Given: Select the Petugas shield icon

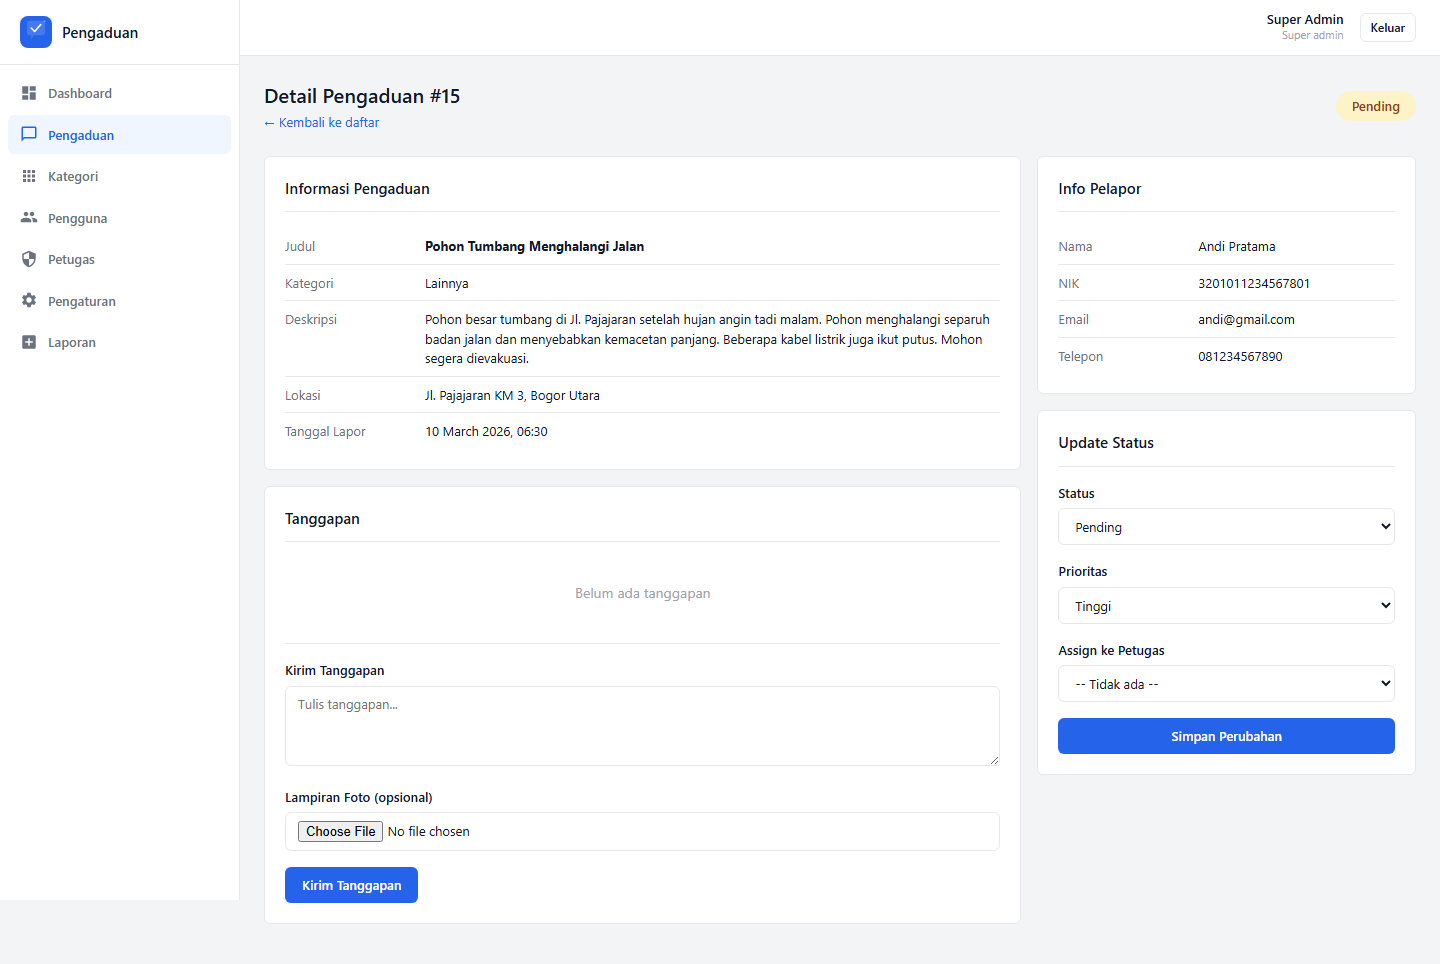Looking at the screenshot, I should pos(29,259).
